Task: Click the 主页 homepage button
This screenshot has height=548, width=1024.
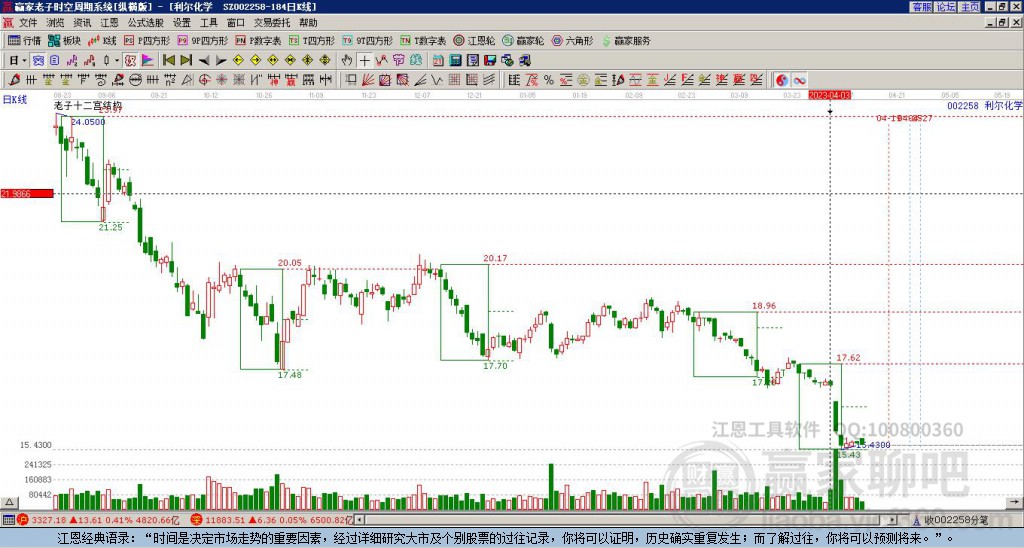Action: click(970, 7)
